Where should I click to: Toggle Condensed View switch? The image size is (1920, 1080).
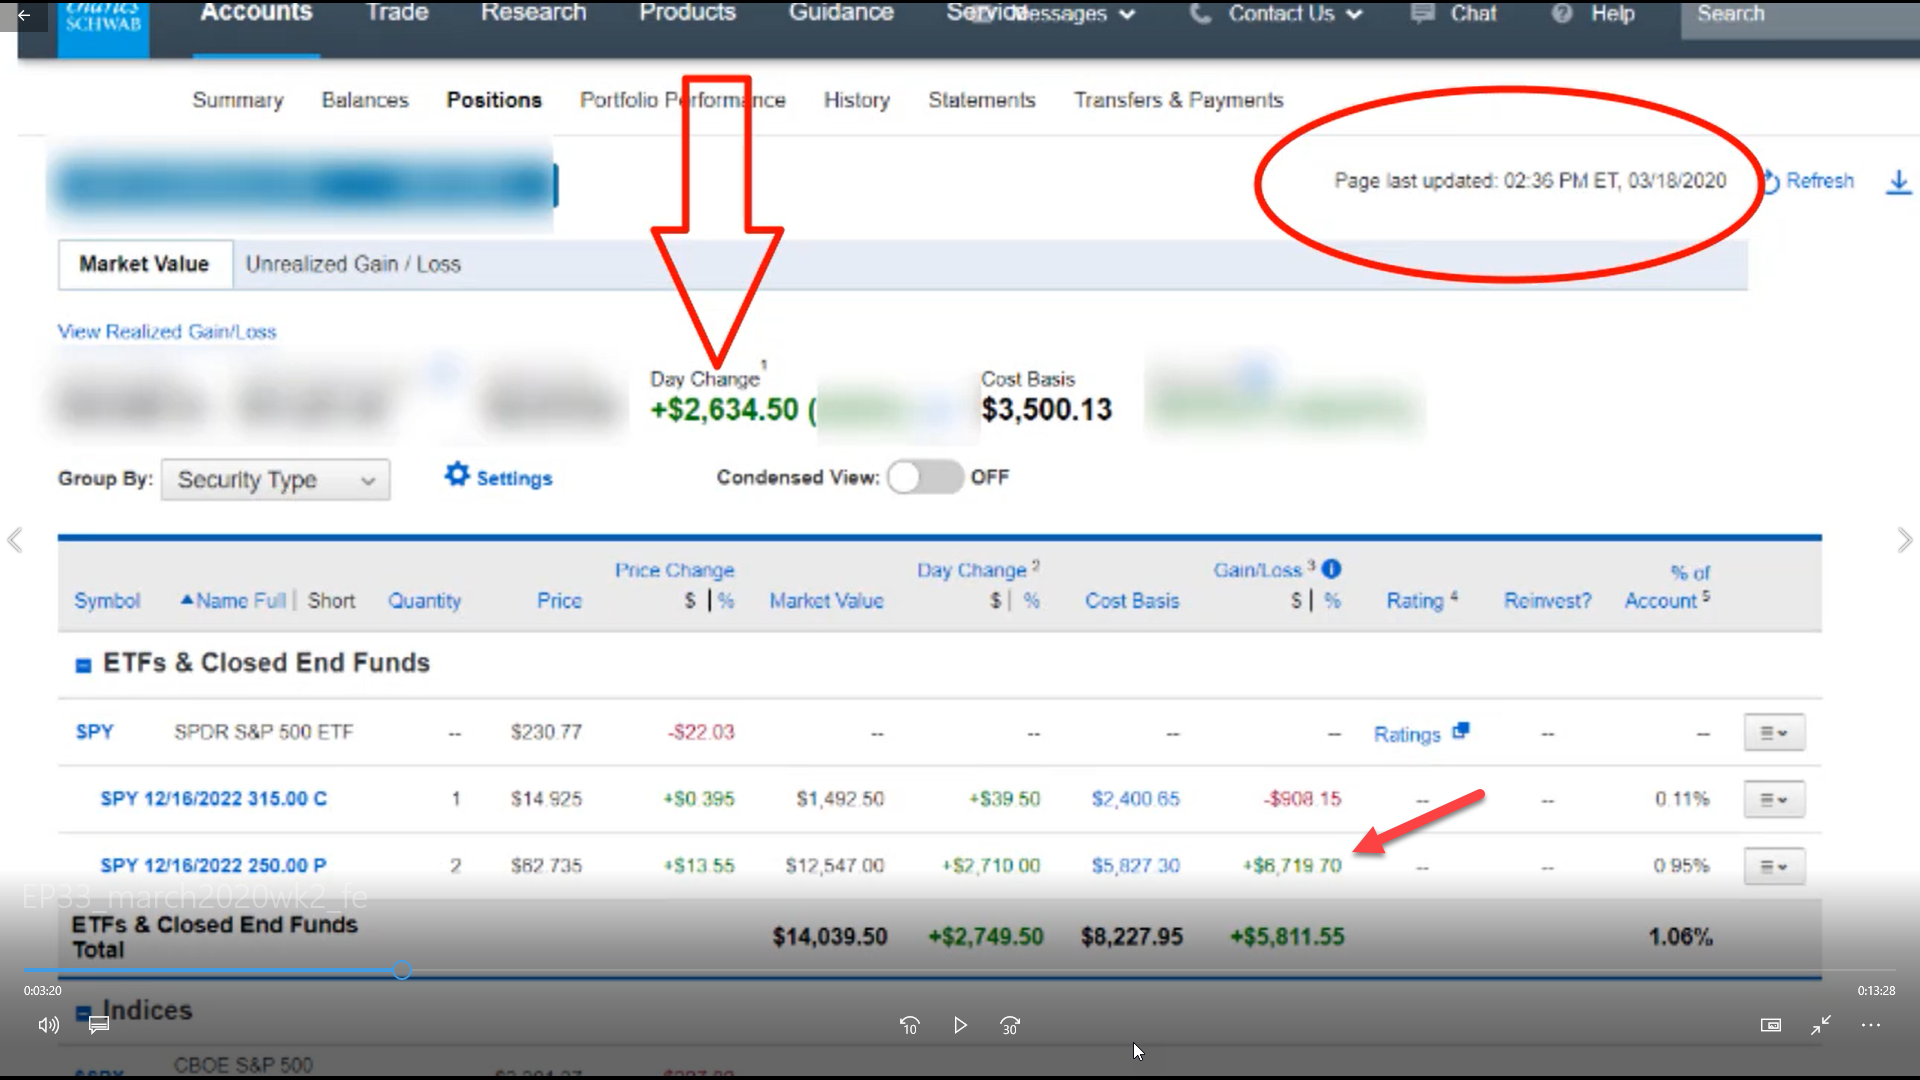click(x=925, y=477)
